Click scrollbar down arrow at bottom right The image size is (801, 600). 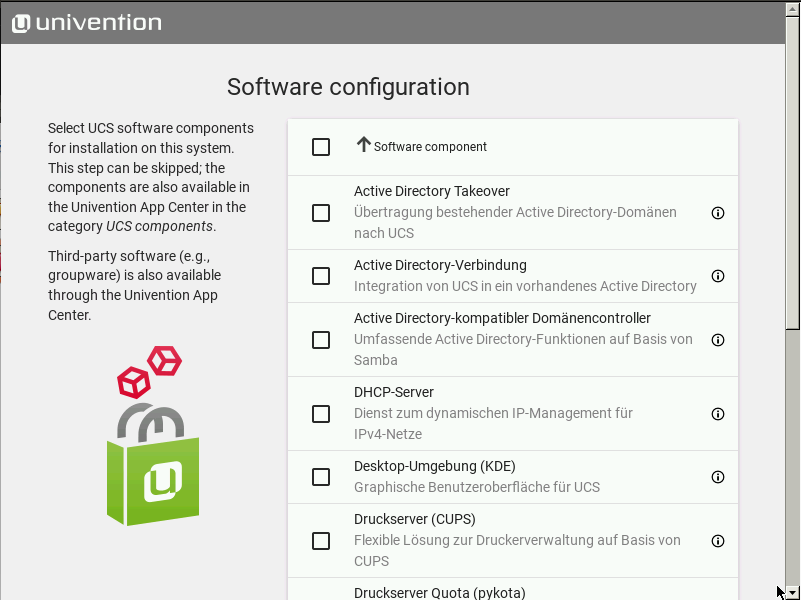tap(792, 591)
